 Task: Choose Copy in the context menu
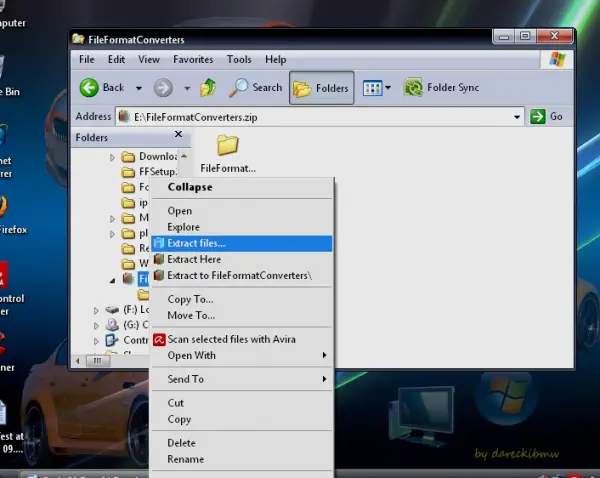[x=241, y=419]
